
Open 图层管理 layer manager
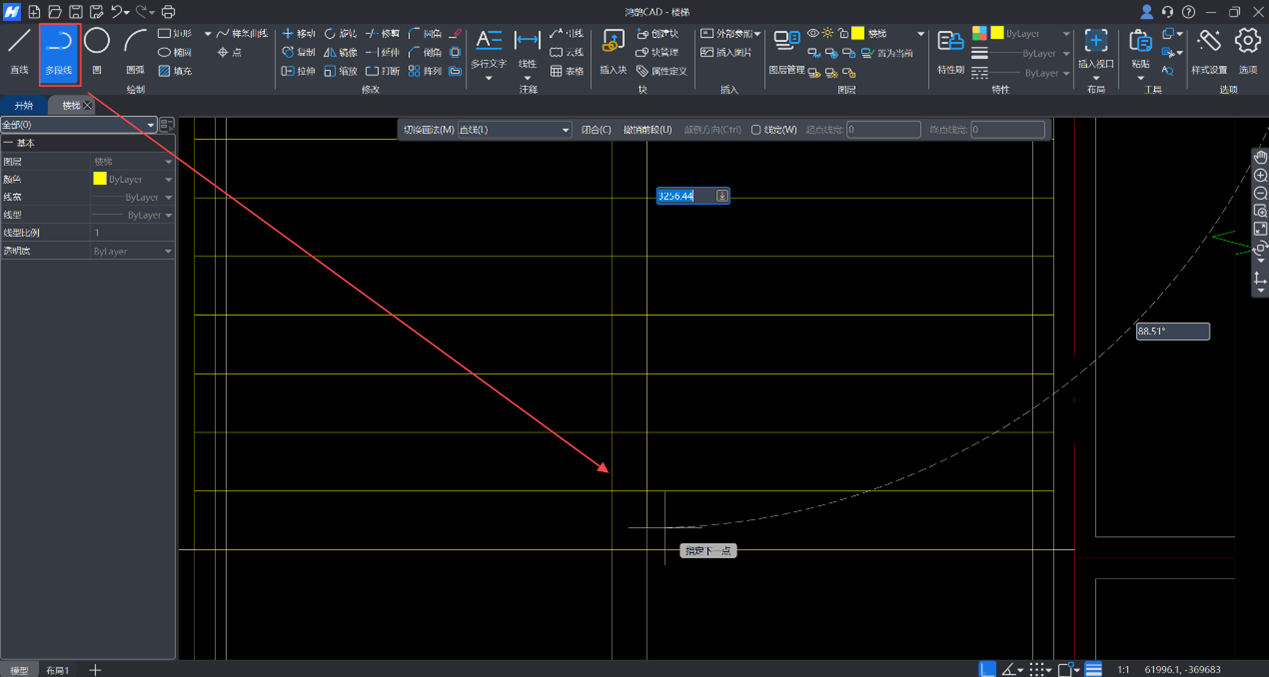pyautogui.click(x=786, y=42)
